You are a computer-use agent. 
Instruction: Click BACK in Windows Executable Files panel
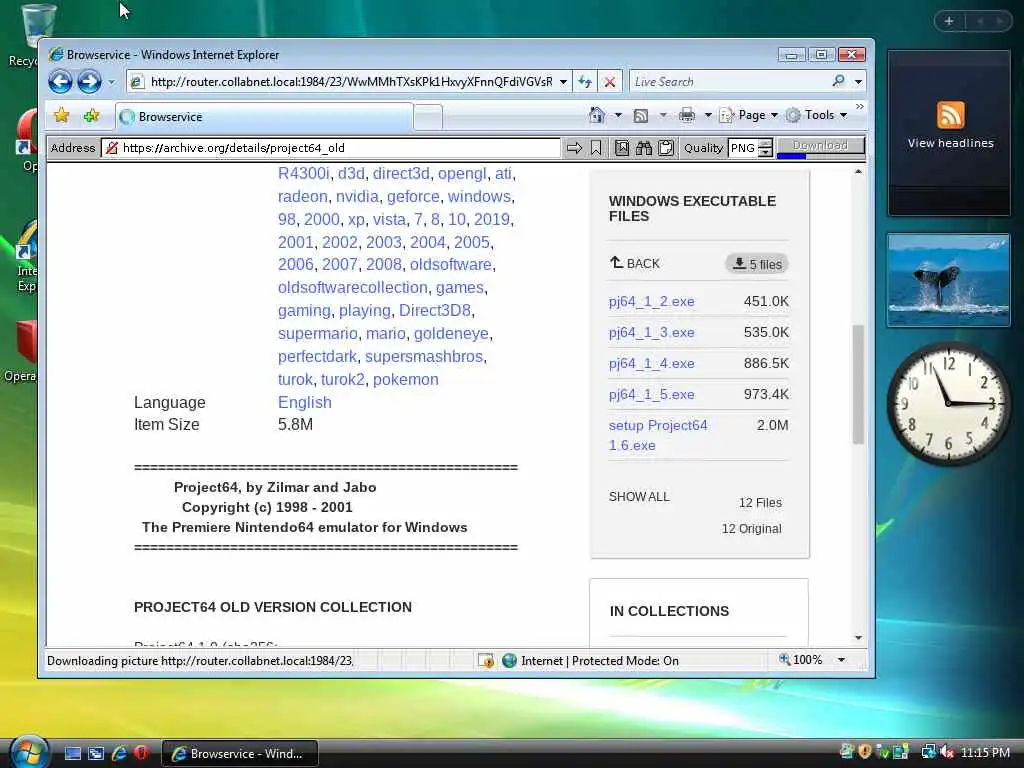(635, 263)
